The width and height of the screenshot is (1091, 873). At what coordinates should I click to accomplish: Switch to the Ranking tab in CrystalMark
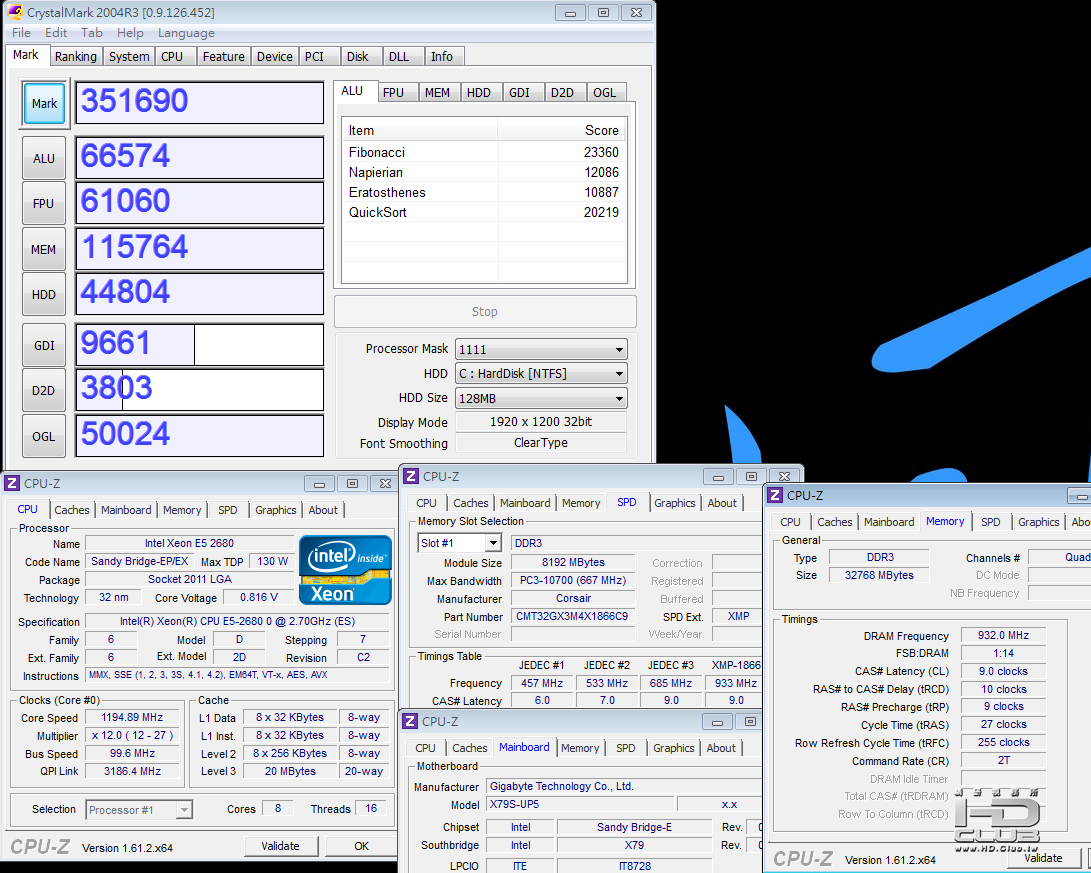pyautogui.click(x=76, y=57)
